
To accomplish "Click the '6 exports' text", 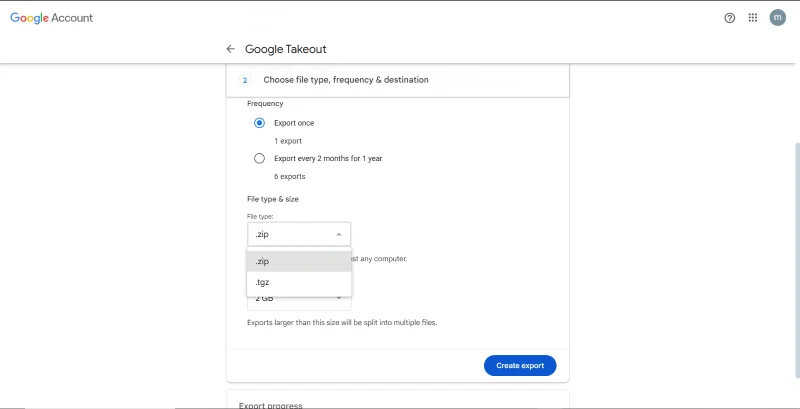I will [x=290, y=176].
